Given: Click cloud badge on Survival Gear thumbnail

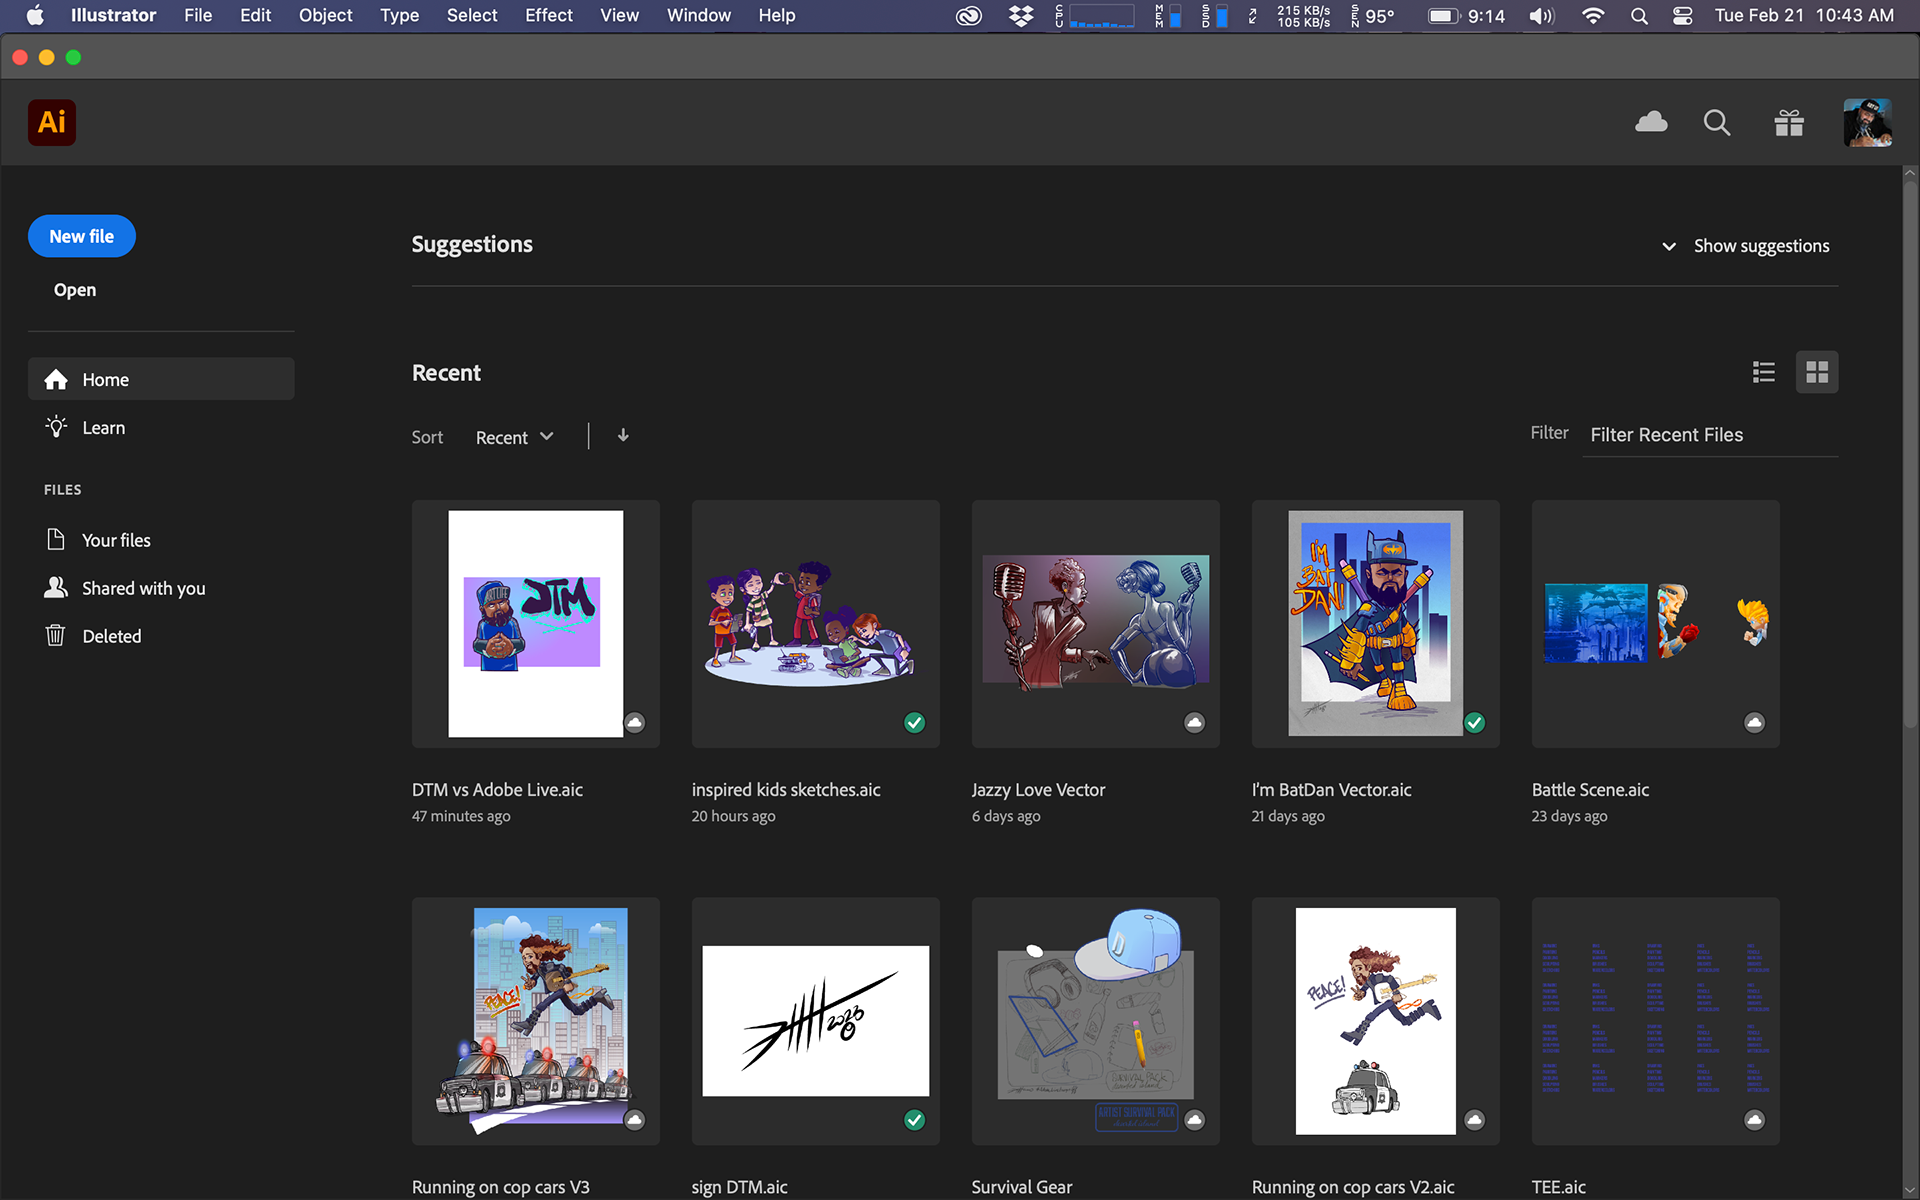Looking at the screenshot, I should (x=1195, y=1119).
